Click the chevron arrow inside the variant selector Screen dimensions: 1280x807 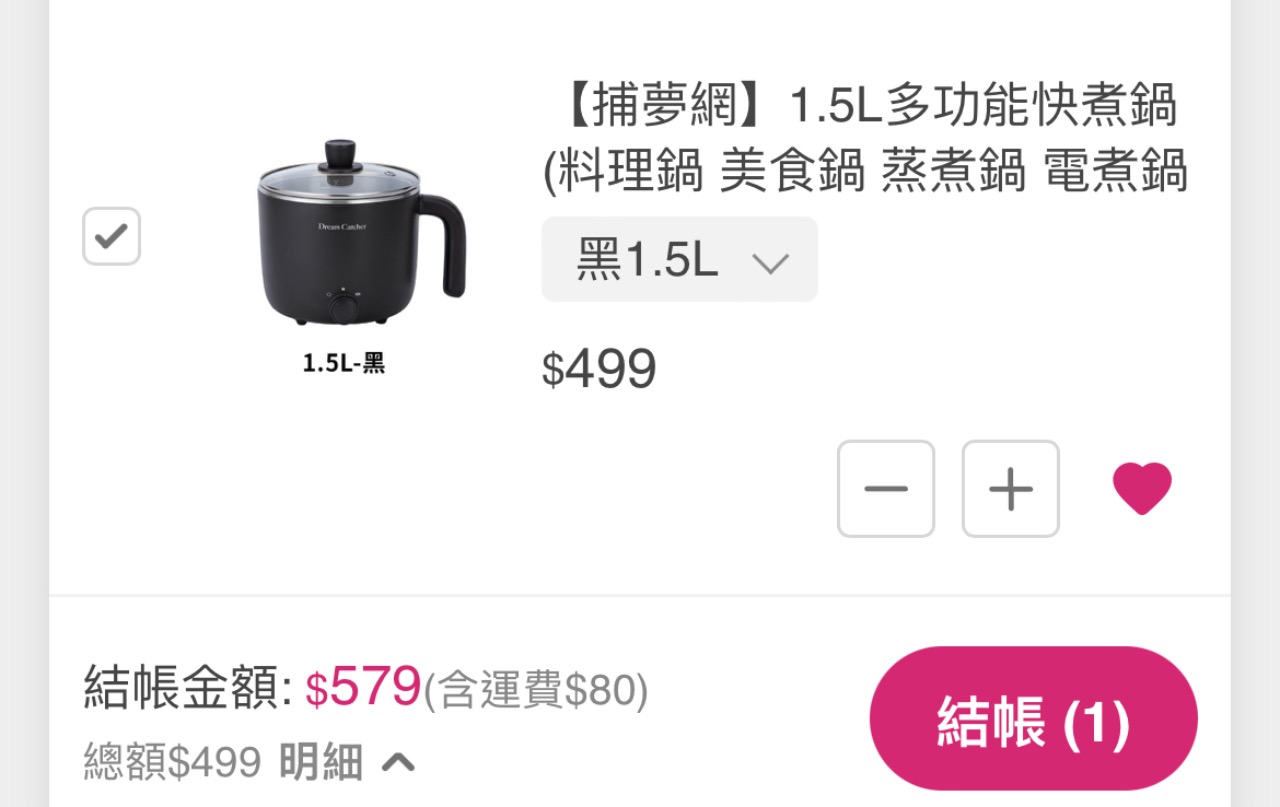click(770, 263)
